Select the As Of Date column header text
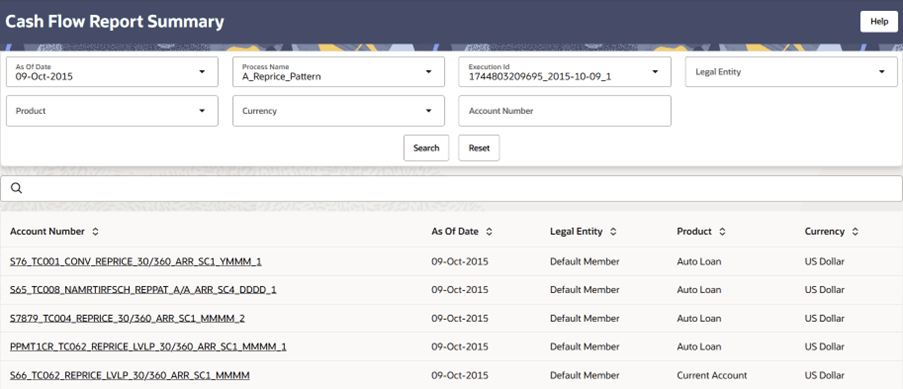 [455, 232]
